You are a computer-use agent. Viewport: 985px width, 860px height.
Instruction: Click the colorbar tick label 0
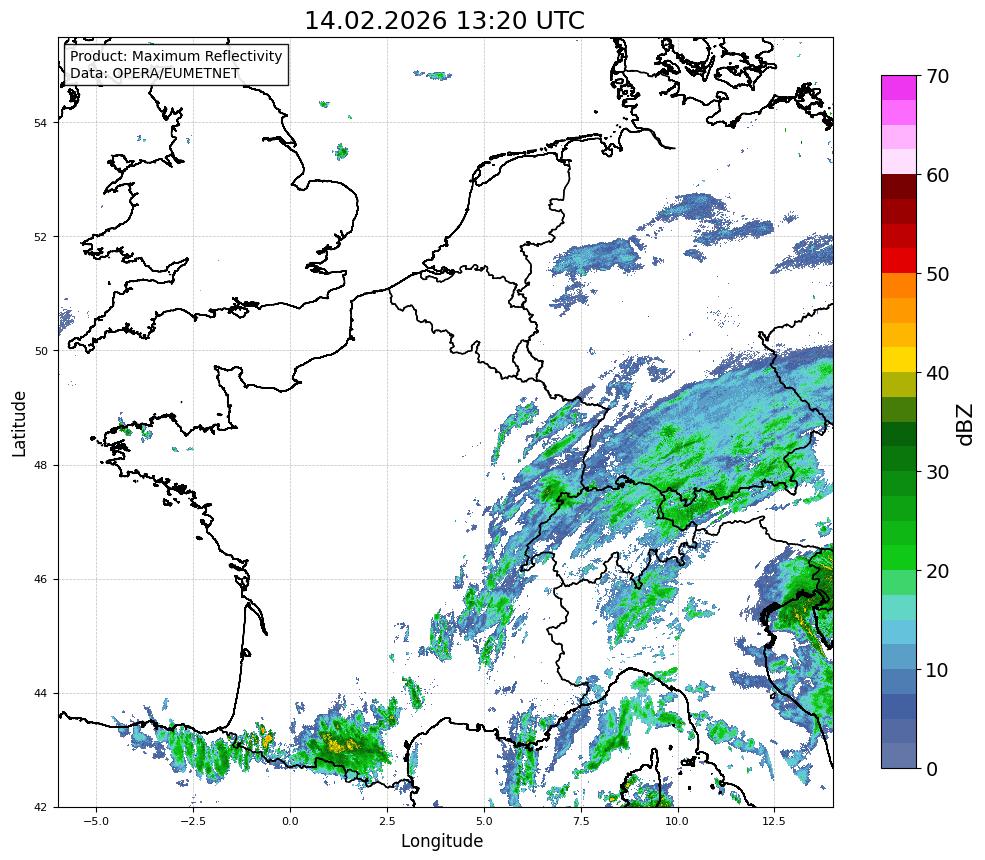click(932, 769)
